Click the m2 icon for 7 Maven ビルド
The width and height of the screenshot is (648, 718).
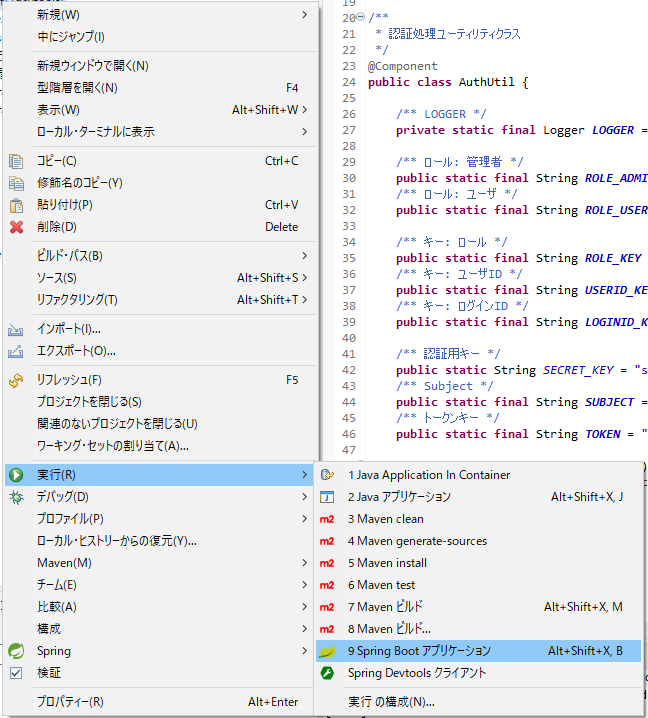click(x=327, y=607)
